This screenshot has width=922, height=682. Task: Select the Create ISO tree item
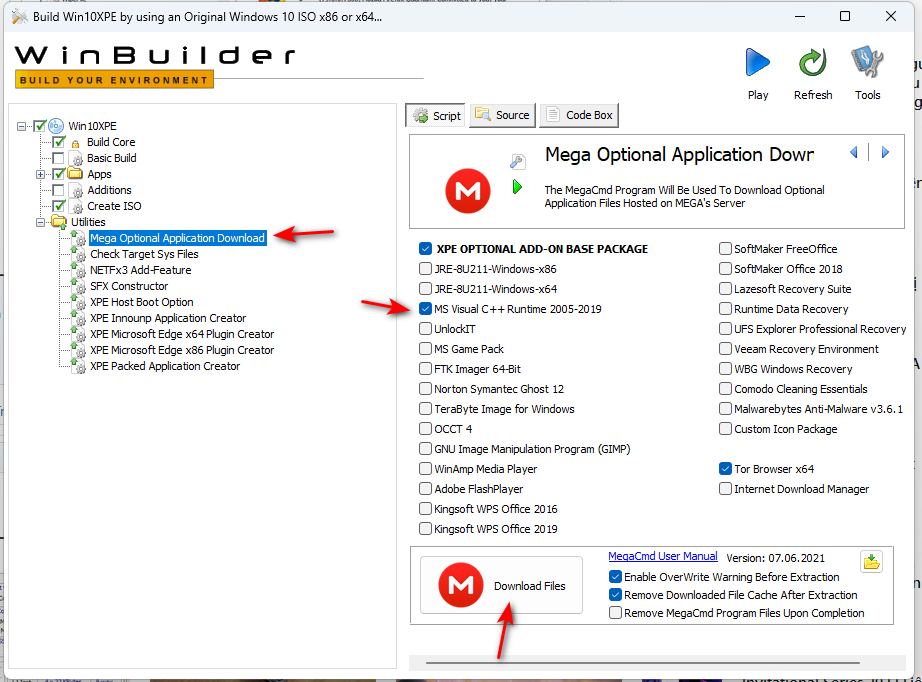(x=115, y=206)
